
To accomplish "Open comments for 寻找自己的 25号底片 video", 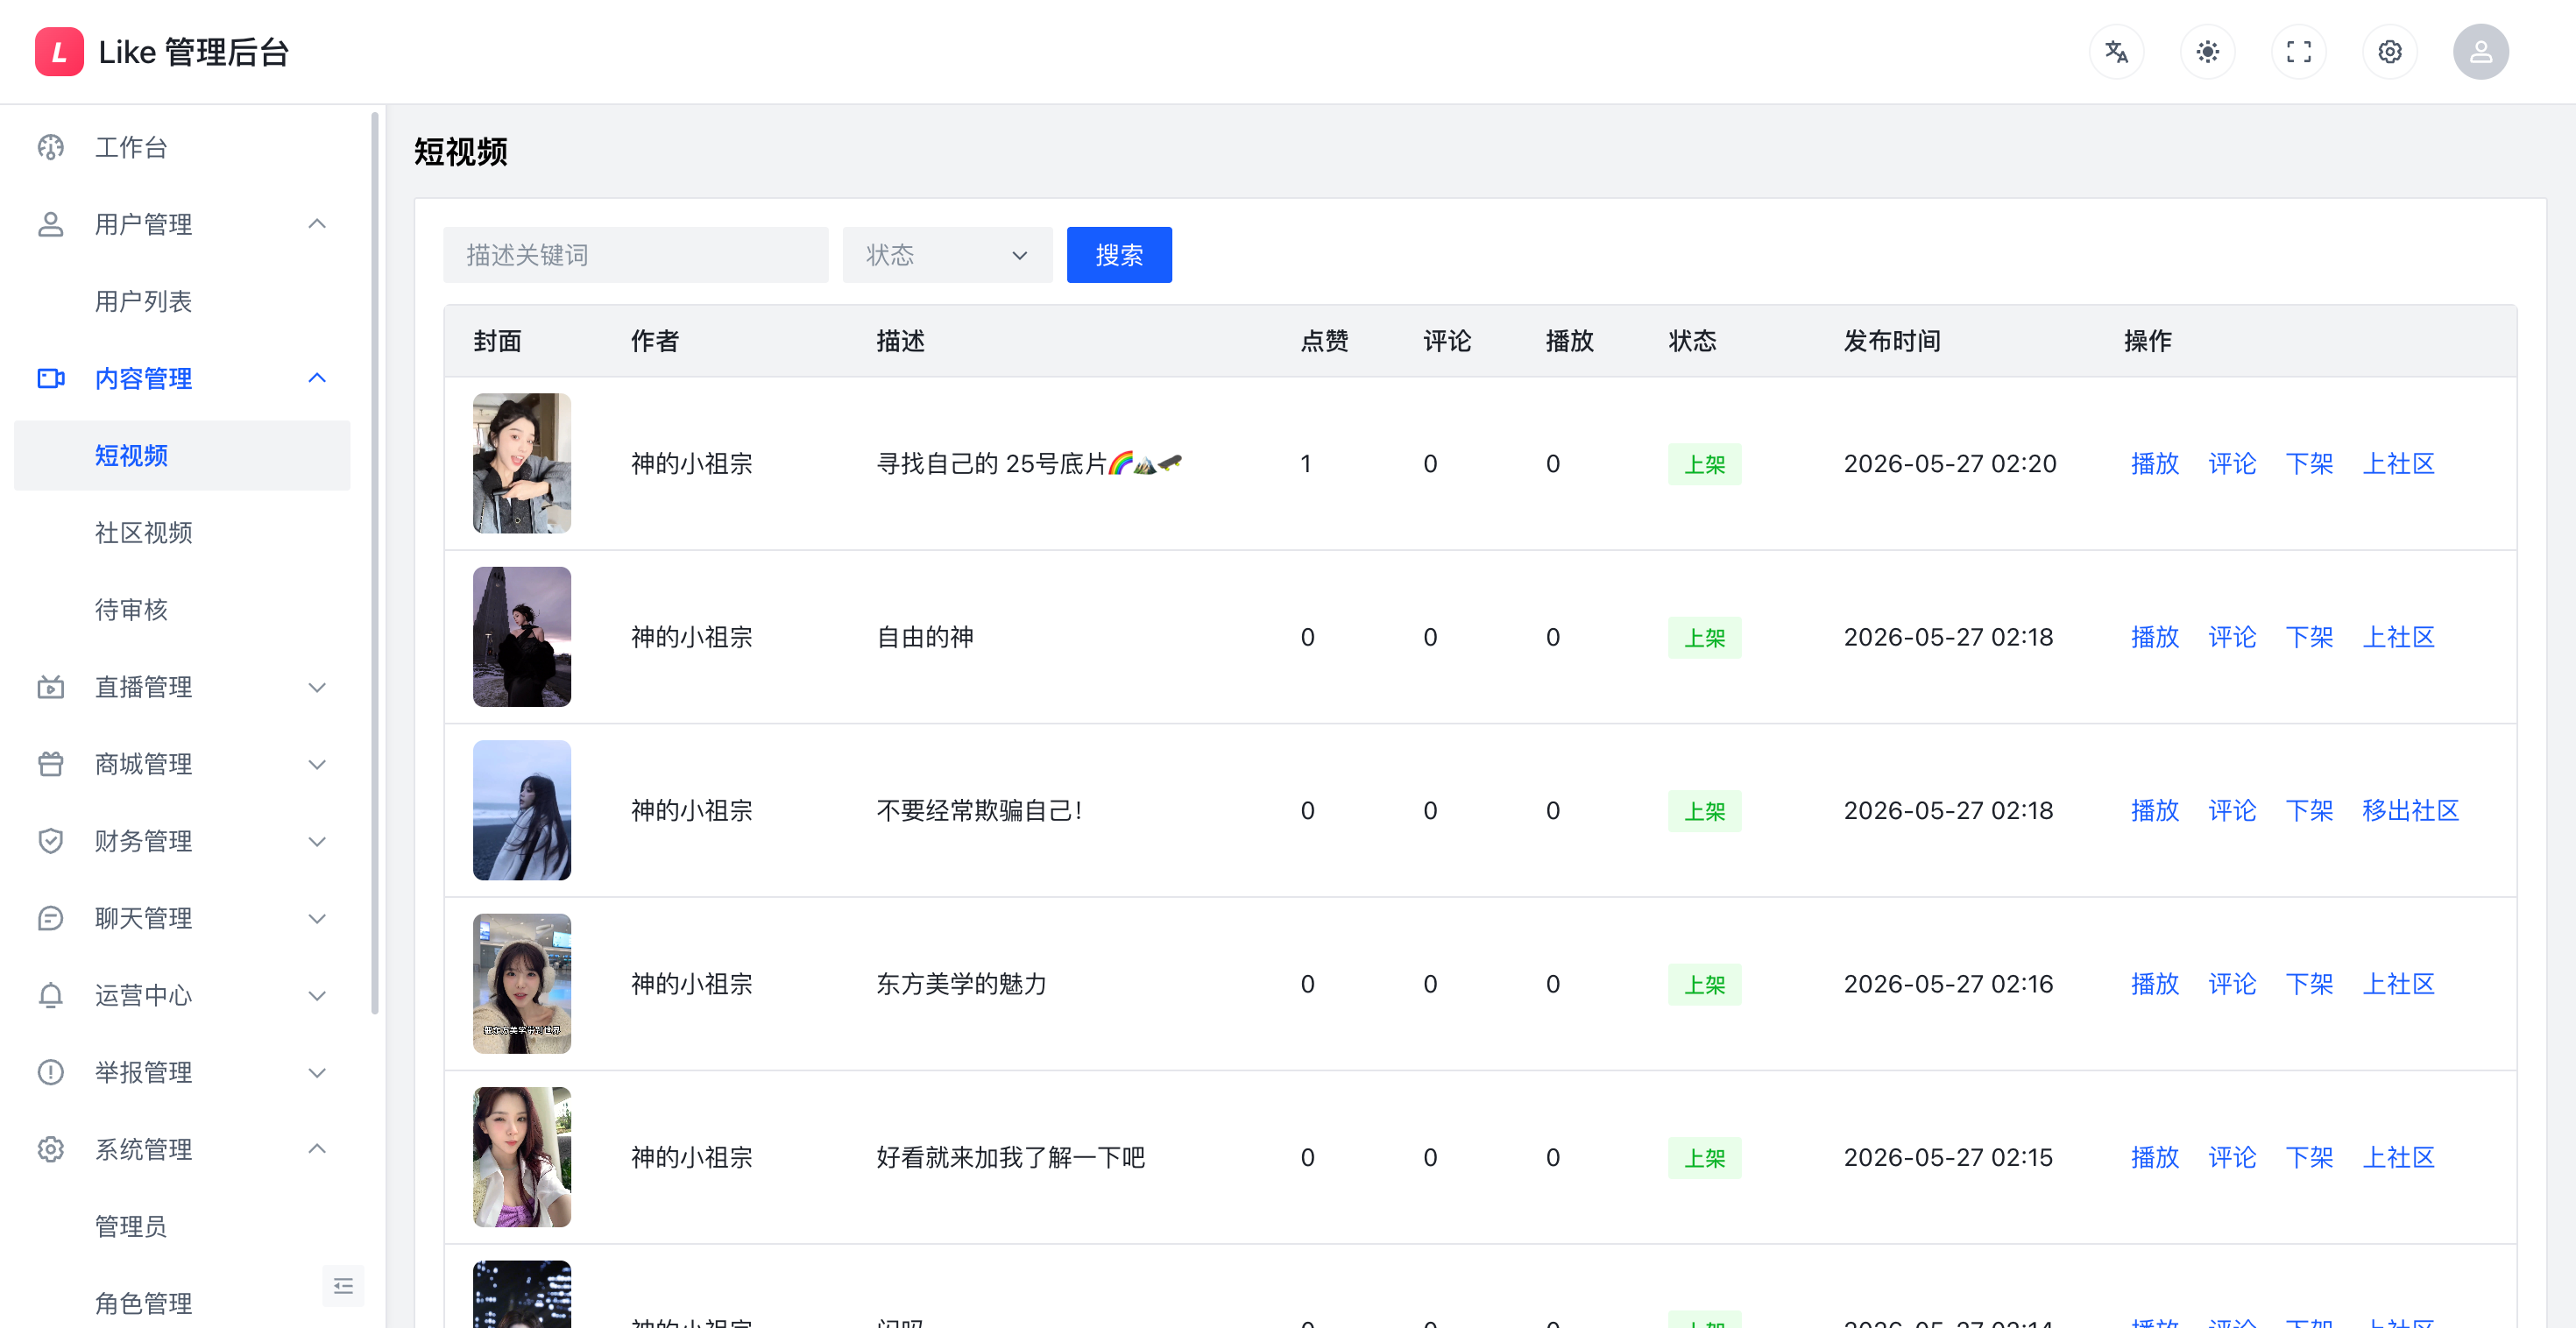I will click(2231, 464).
